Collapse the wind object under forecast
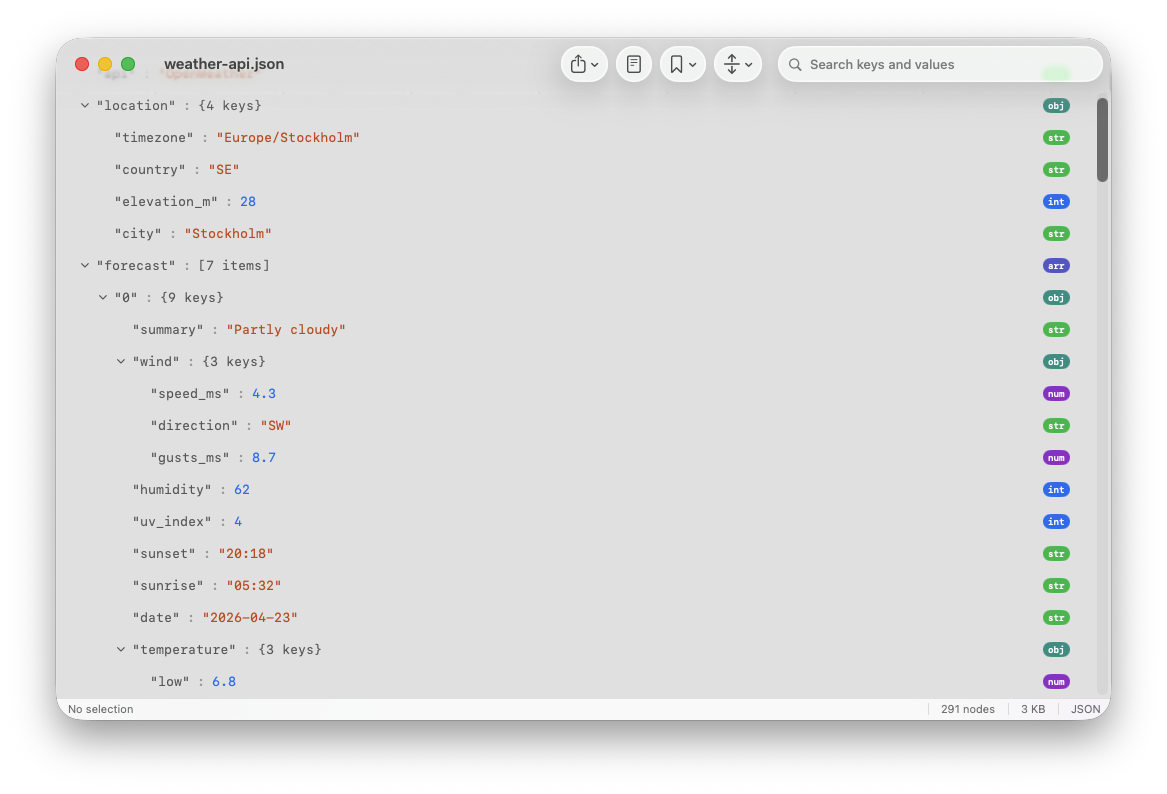This screenshot has width=1167, height=794. point(120,361)
